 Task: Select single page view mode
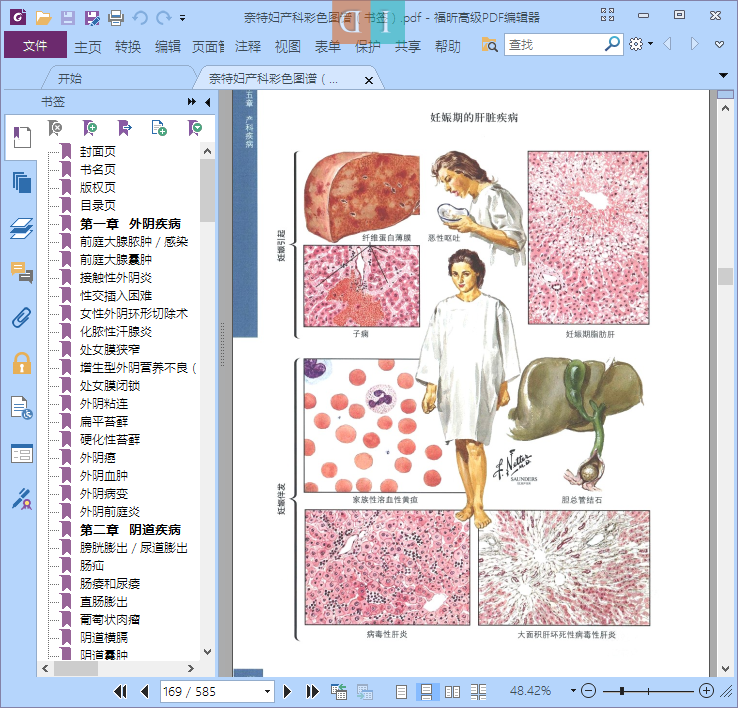coord(401,692)
